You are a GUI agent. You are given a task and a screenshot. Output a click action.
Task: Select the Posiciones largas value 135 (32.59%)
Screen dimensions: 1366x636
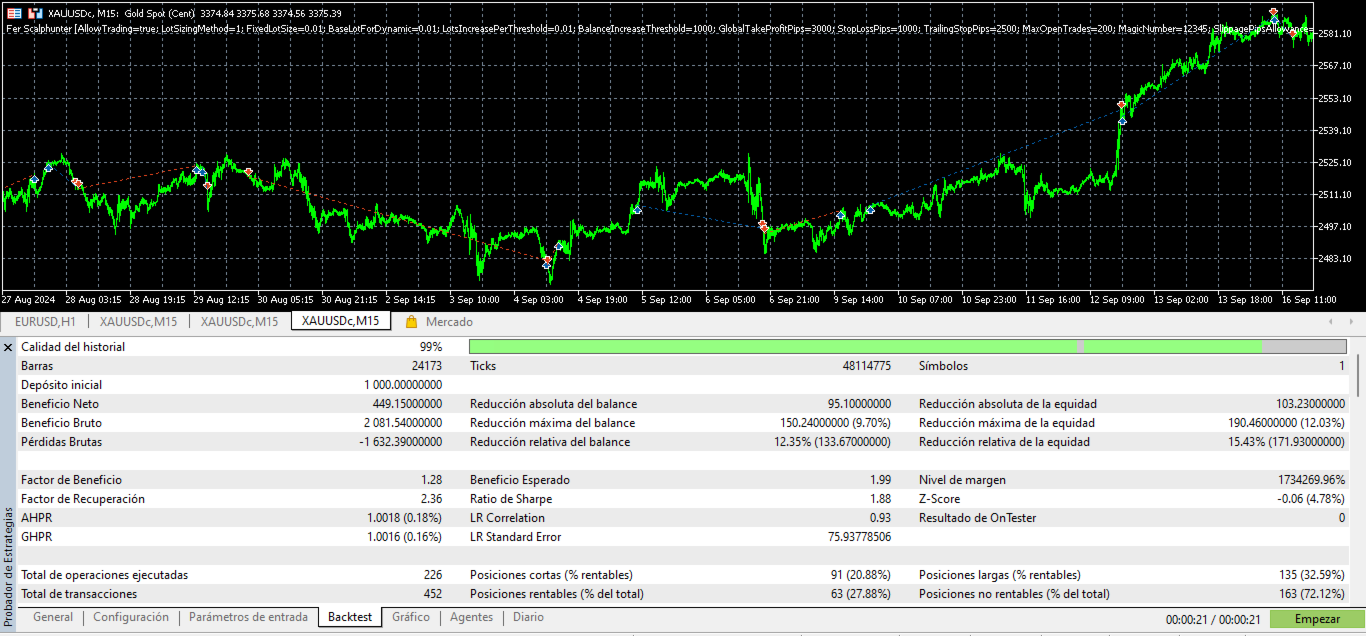[1312, 575]
